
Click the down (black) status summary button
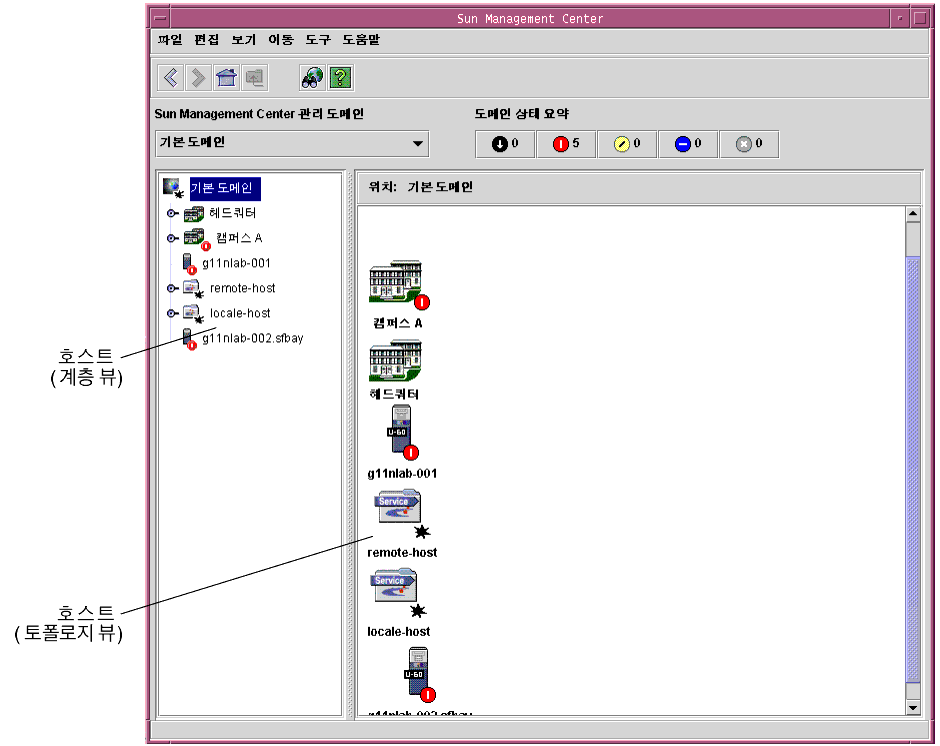505,144
